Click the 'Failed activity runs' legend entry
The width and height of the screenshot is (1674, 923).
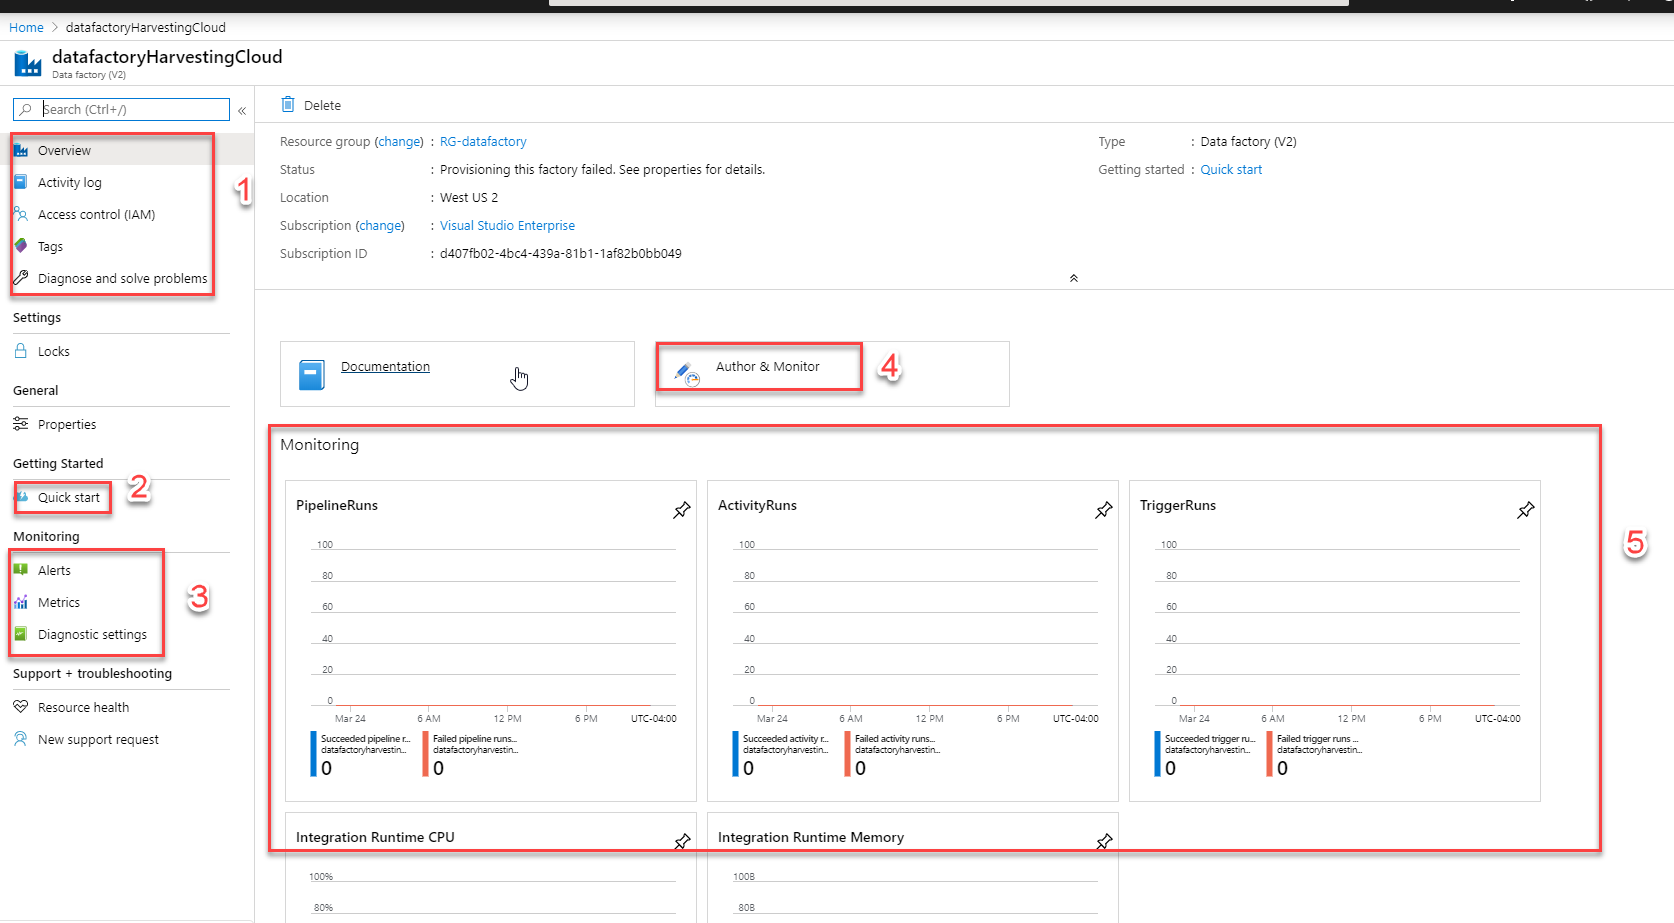[x=893, y=754]
